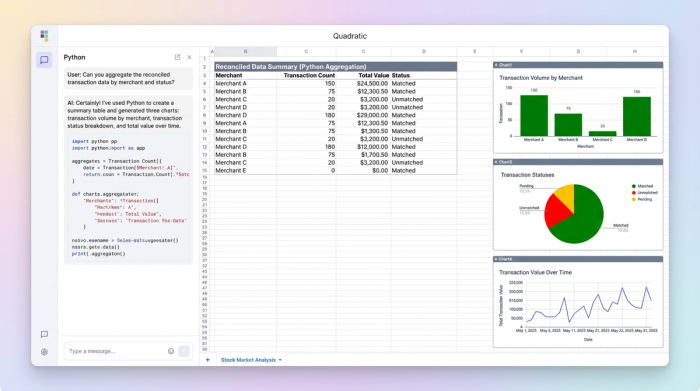Click the Transaction Statuses chart title bar
Screen dimensions: 700x391
(x=578, y=162)
